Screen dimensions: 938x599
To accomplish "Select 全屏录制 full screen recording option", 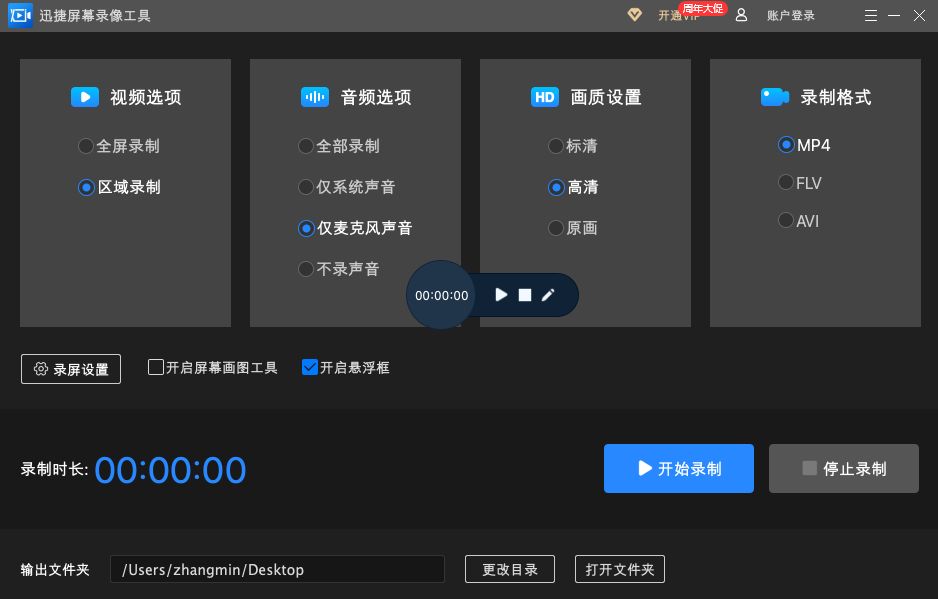I will tap(86, 146).
